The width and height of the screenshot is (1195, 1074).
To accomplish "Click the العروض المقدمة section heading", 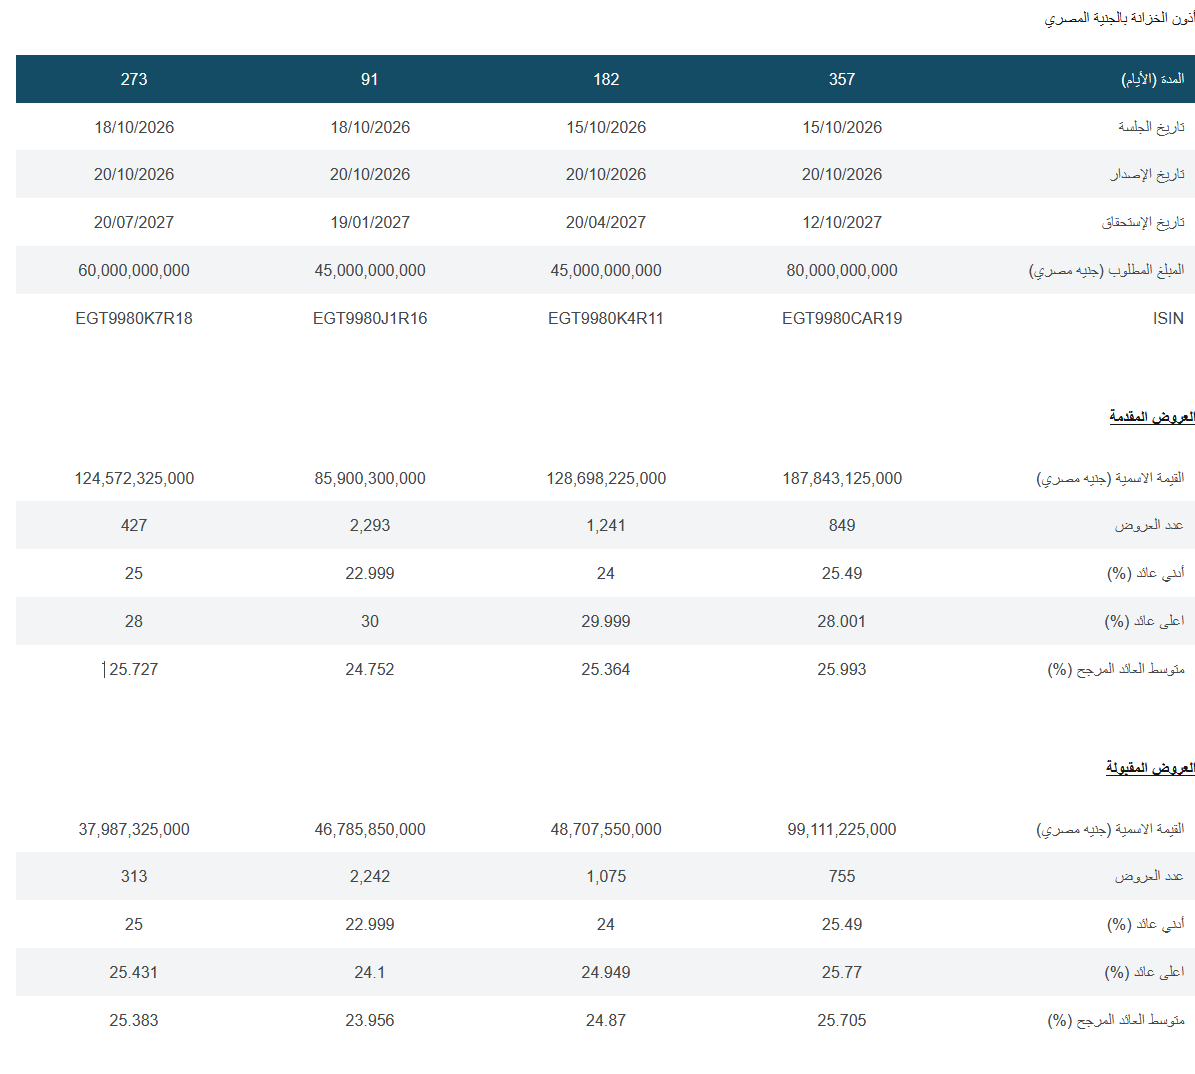I will (x=1152, y=417).
